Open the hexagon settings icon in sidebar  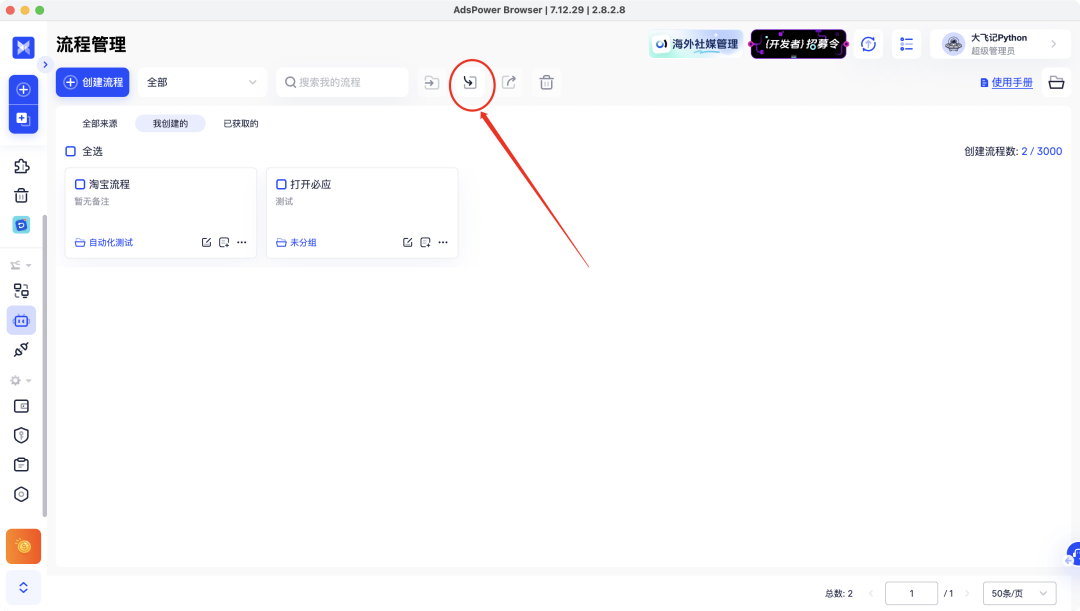point(21,495)
